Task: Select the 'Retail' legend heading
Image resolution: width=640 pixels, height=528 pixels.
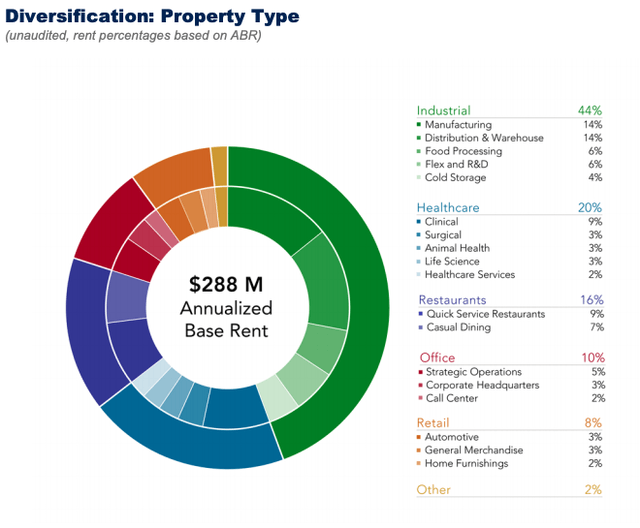Action: (x=433, y=423)
